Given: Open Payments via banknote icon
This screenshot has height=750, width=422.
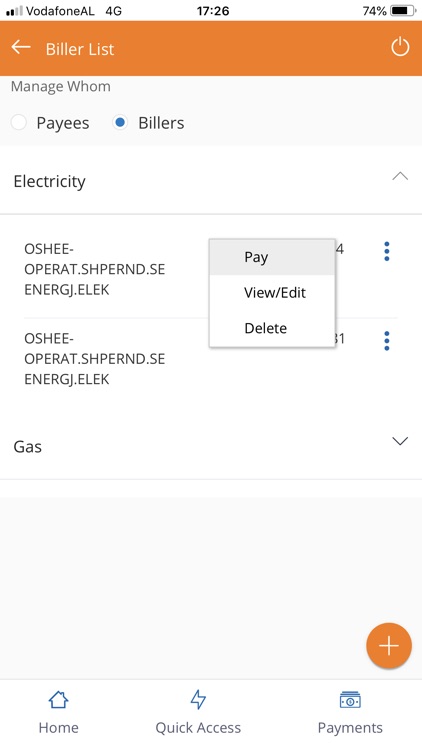Looking at the screenshot, I should pos(350,700).
